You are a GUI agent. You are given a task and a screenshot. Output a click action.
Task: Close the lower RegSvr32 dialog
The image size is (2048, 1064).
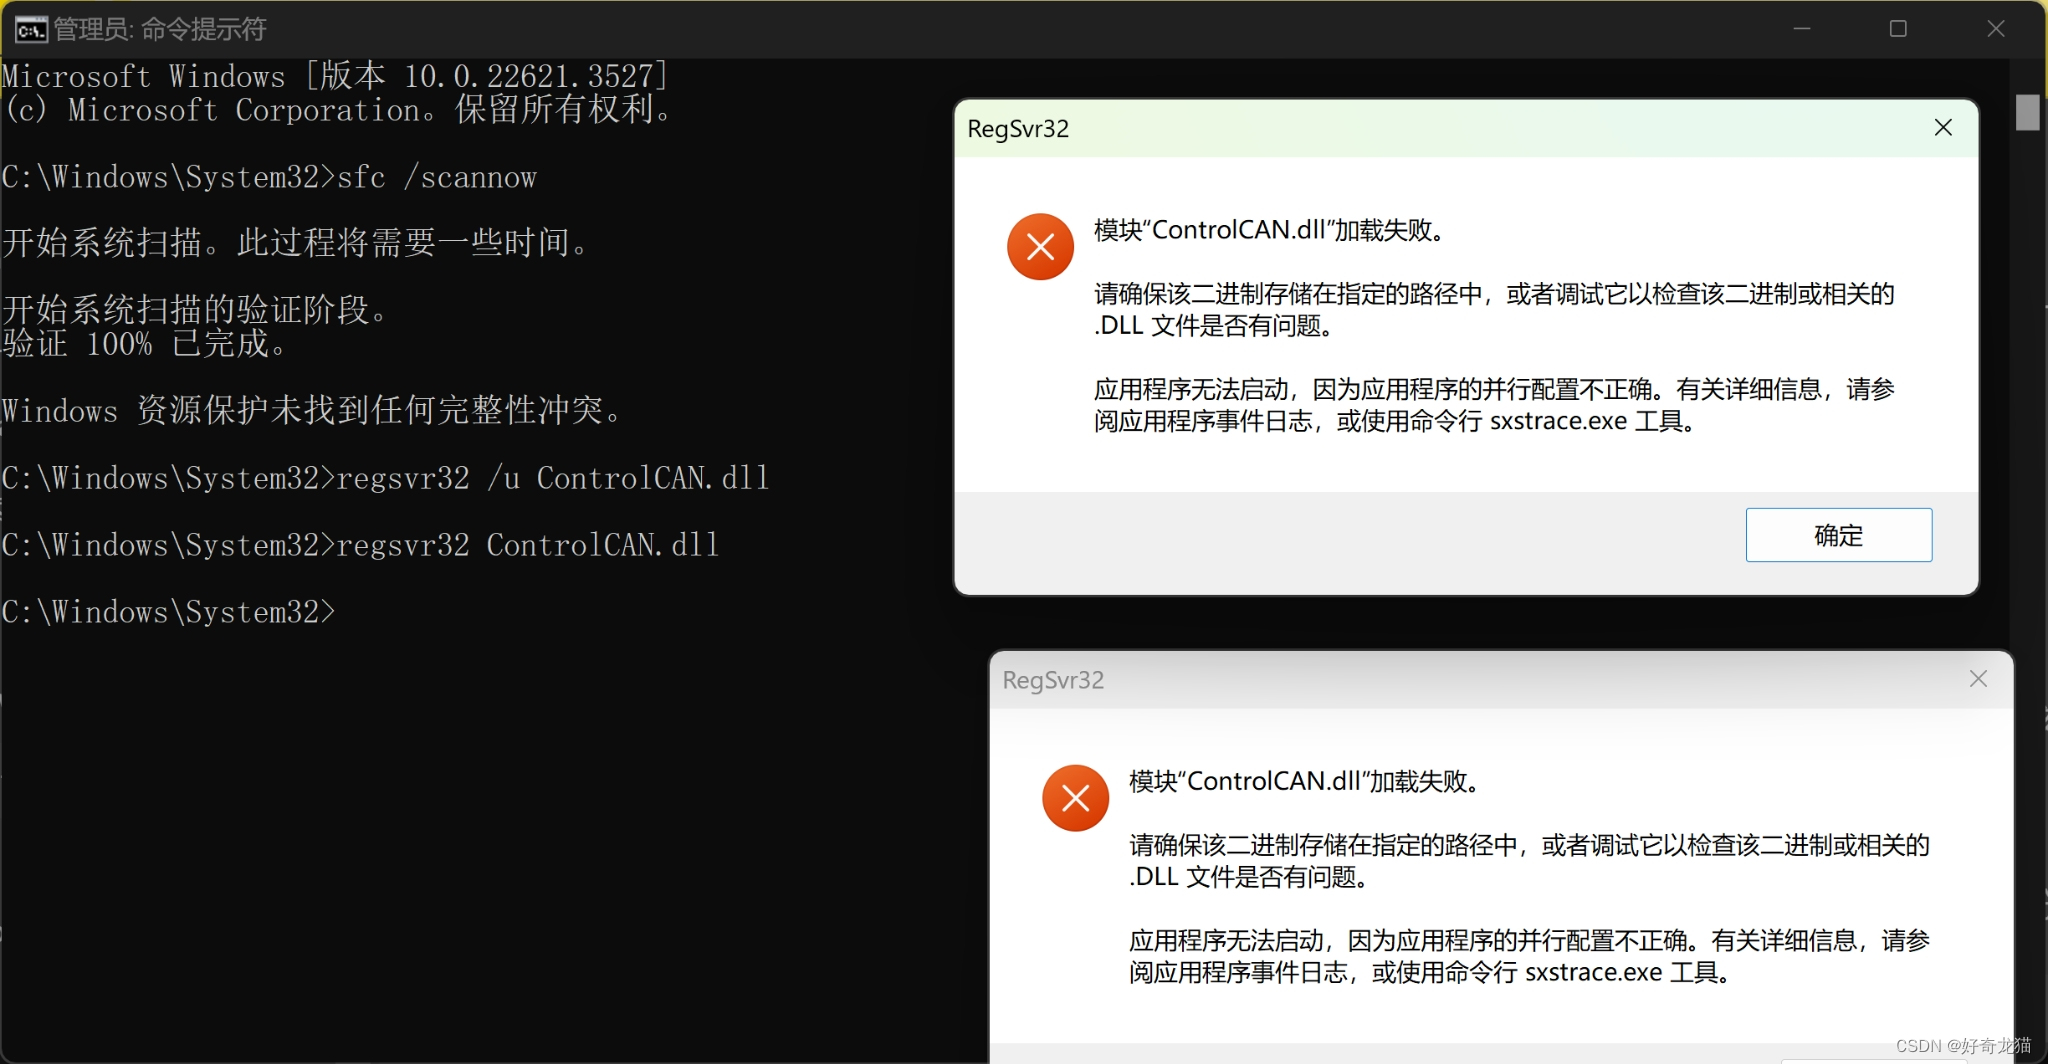tap(1977, 679)
